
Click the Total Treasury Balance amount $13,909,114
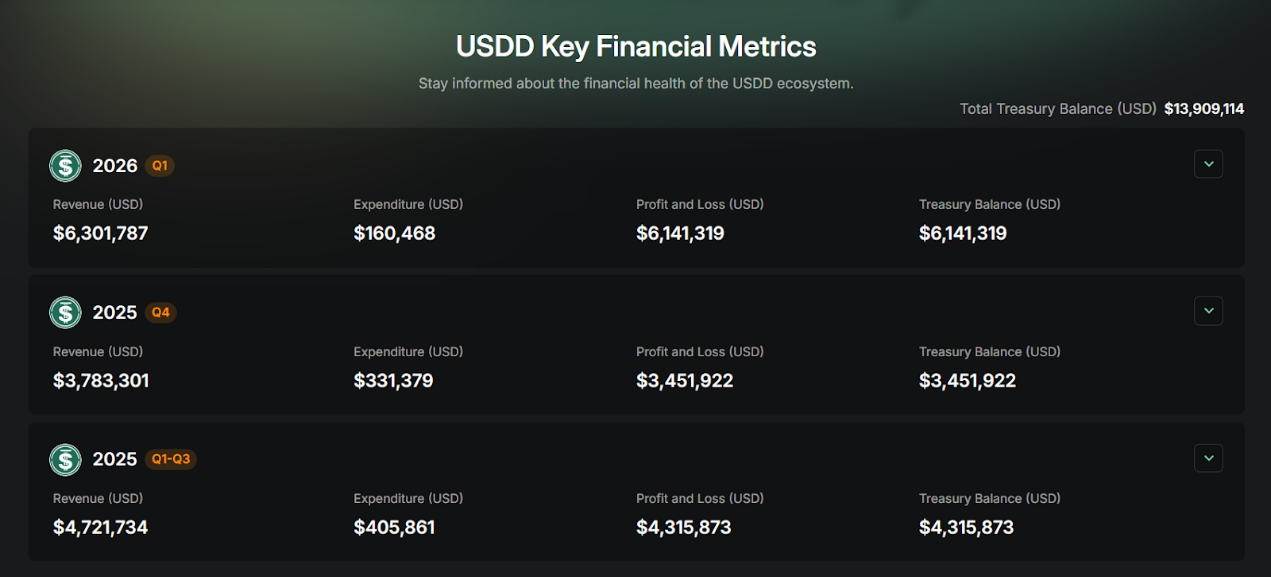tap(1204, 109)
